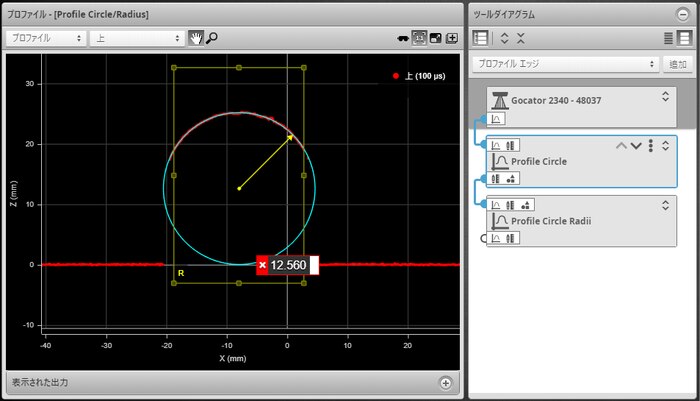Collapse all tools in diagram

pos(520,38)
